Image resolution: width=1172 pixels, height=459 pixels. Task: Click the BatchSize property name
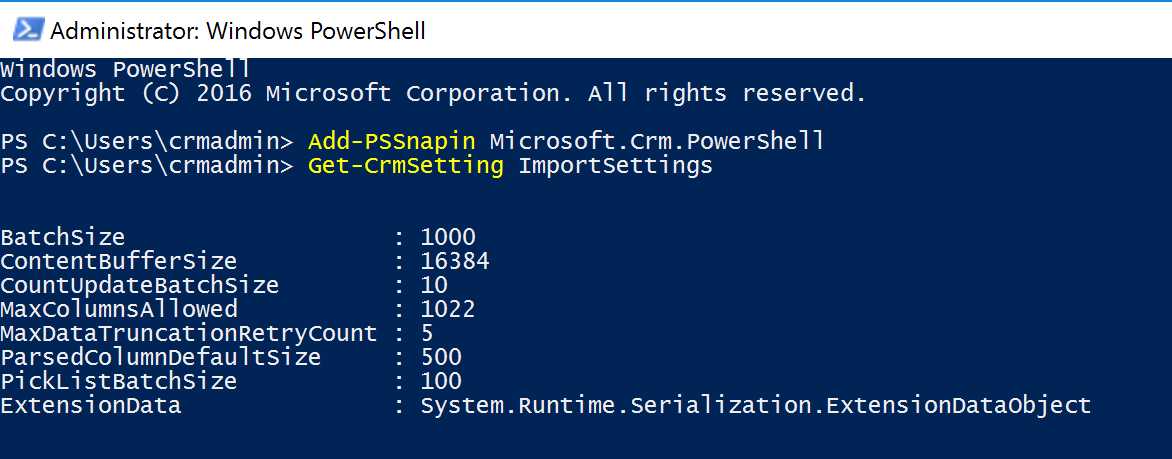coord(63,237)
